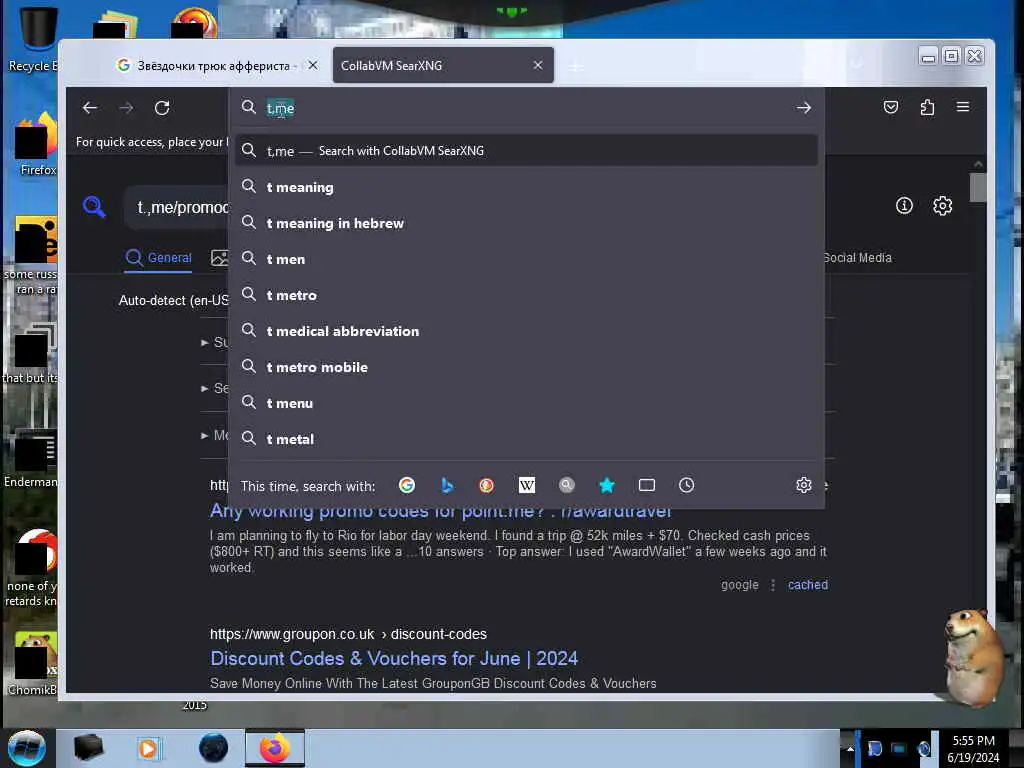Open the SearXNG preferences gear icon

942,206
